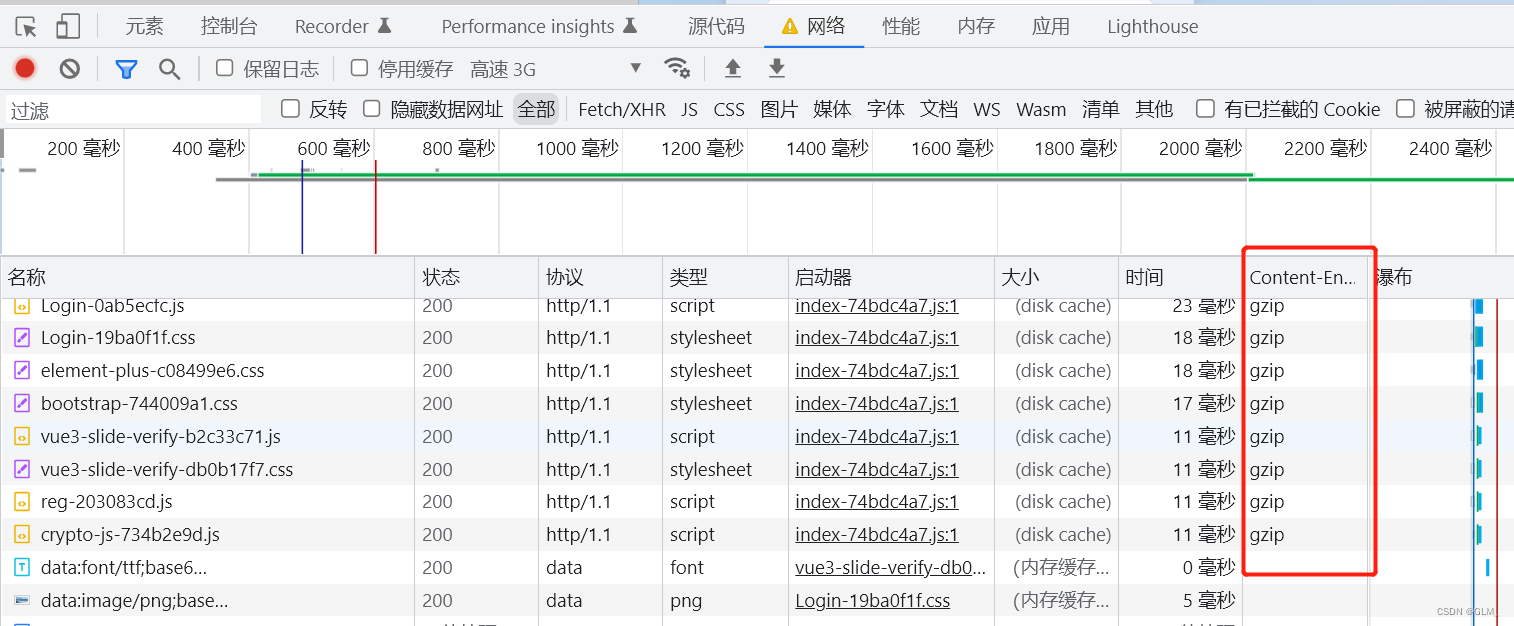Filter requests by 图片 type
Screen dimensions: 1514x626
tap(779, 109)
